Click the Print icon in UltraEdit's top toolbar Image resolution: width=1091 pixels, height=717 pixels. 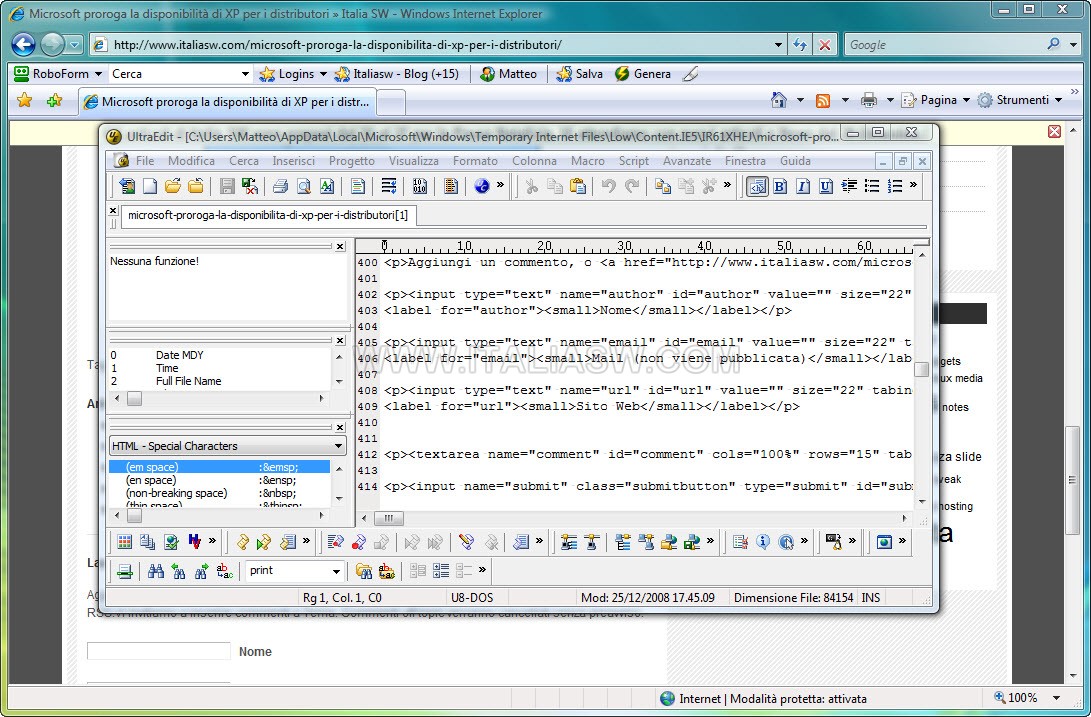coord(280,186)
